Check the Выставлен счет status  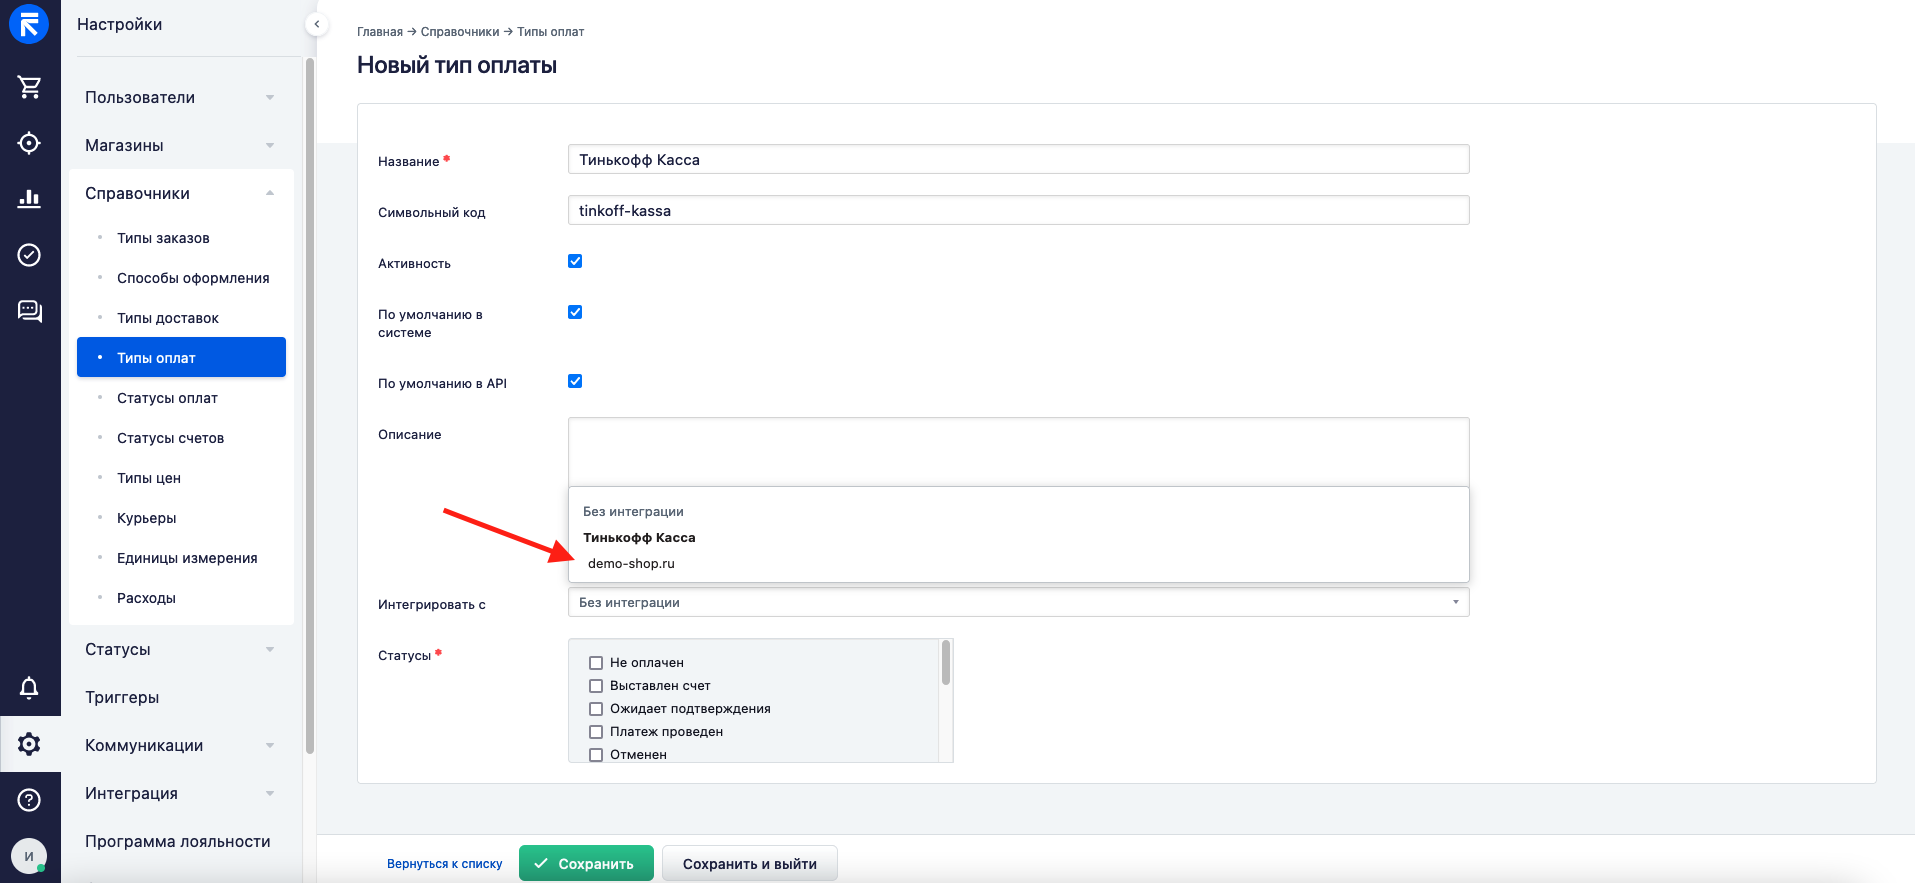[x=596, y=686]
